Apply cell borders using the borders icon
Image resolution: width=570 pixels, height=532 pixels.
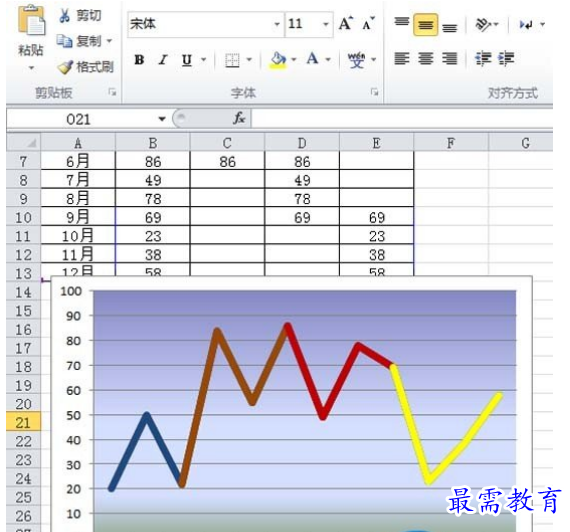232,60
